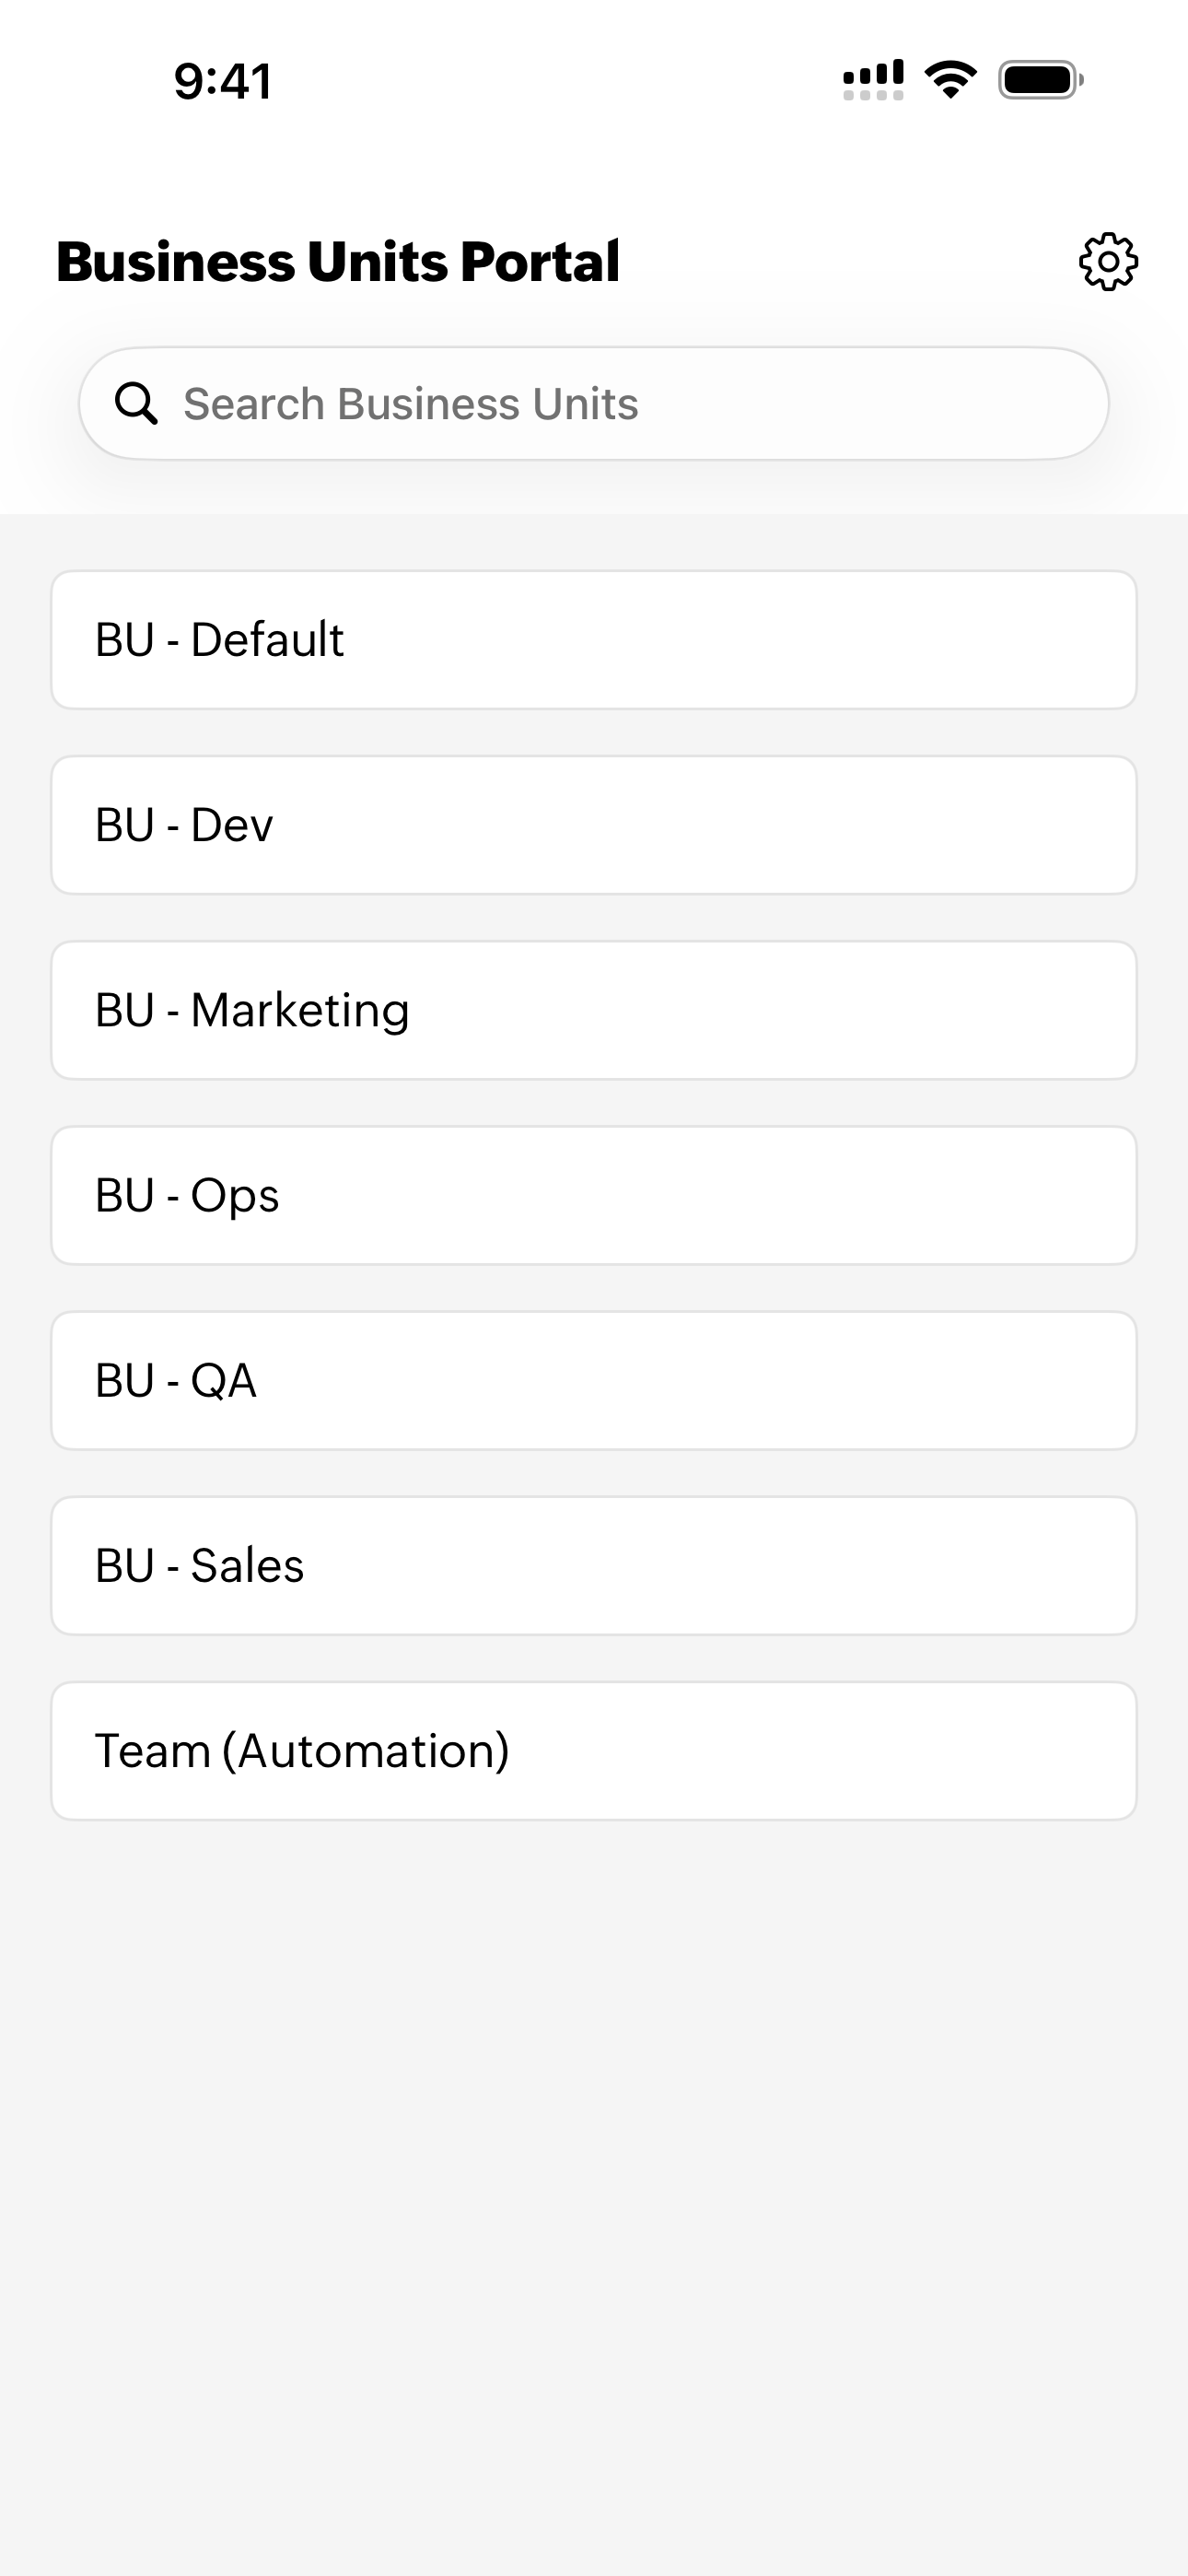Click inside Search Business Units field
1188x2576 pixels.
[x=620, y=404]
